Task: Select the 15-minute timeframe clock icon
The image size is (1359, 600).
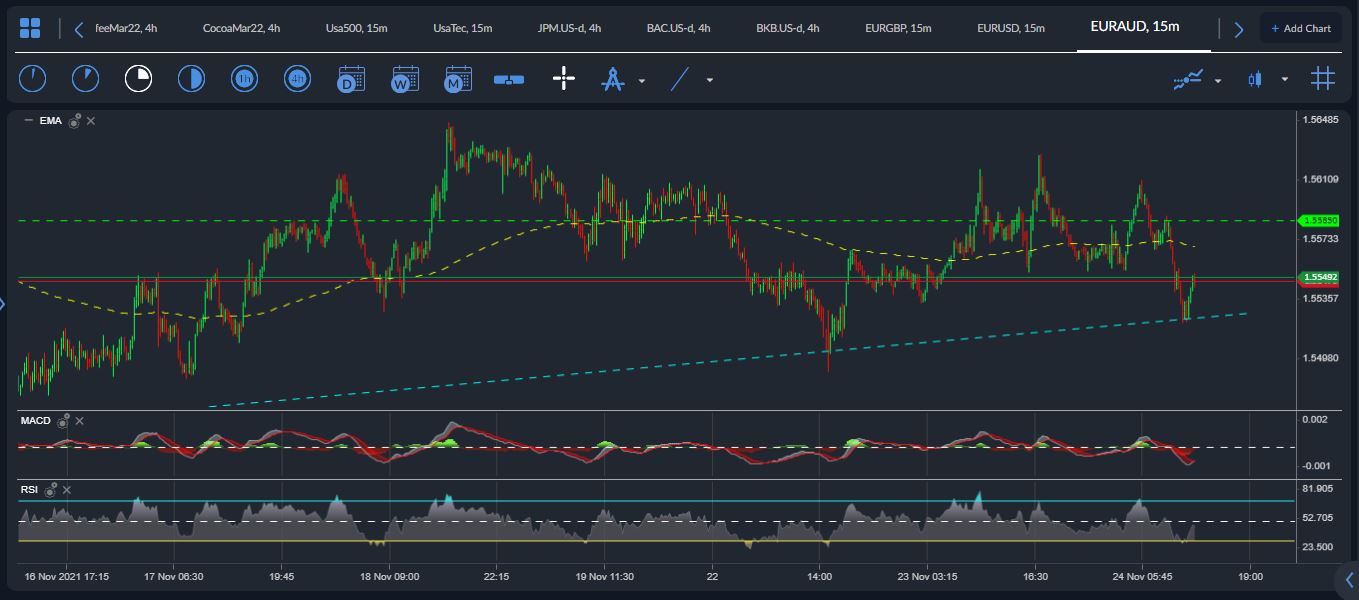Action: click(x=138, y=78)
